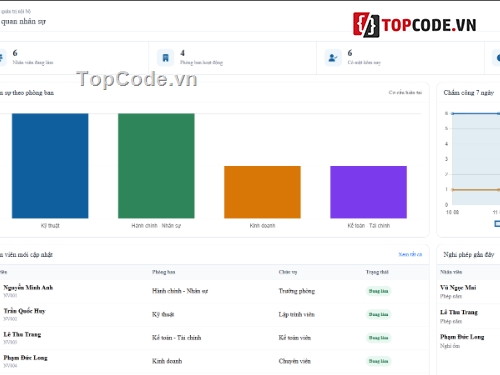Click the active departments bookmark icon
This screenshot has width=500, height=375.
click(x=165, y=58)
